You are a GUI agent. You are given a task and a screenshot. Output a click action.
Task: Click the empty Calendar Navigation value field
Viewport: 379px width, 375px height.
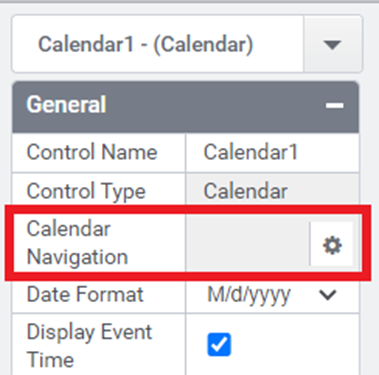pos(248,243)
